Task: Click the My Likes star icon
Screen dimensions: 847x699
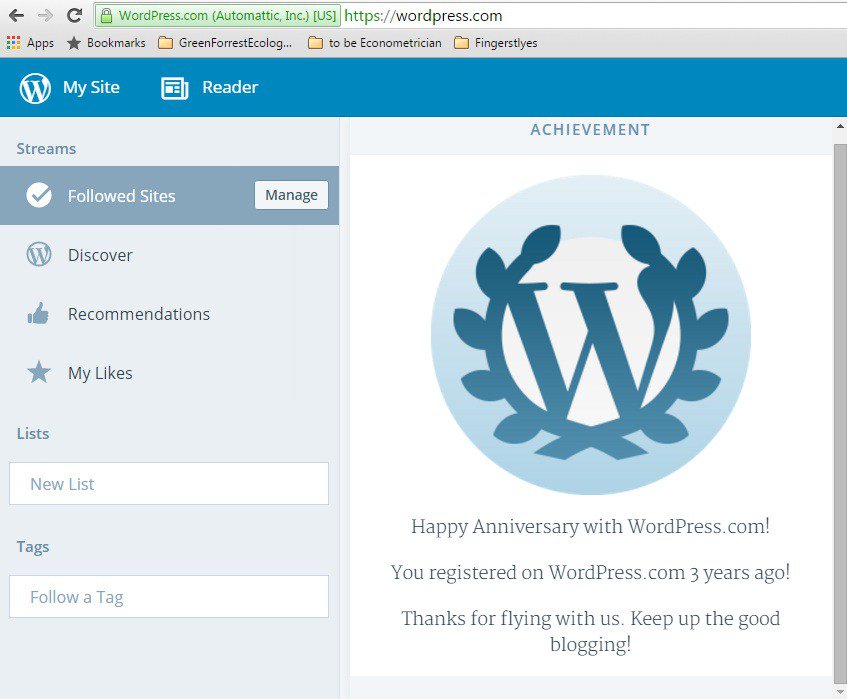Action: tap(39, 372)
